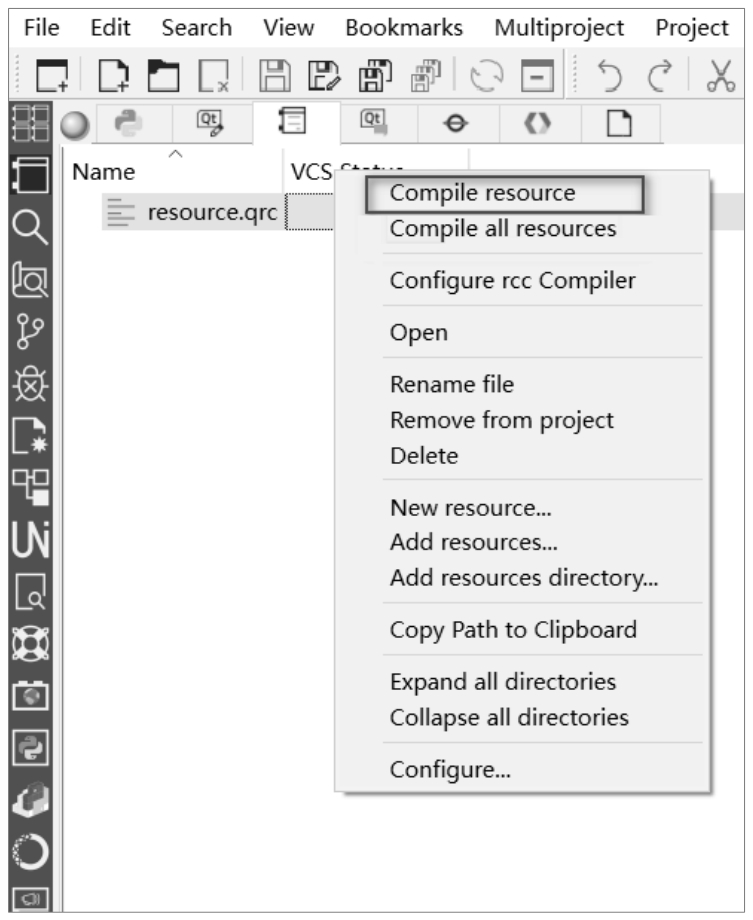
Task: Choose Compile all resources
Action: point(503,228)
